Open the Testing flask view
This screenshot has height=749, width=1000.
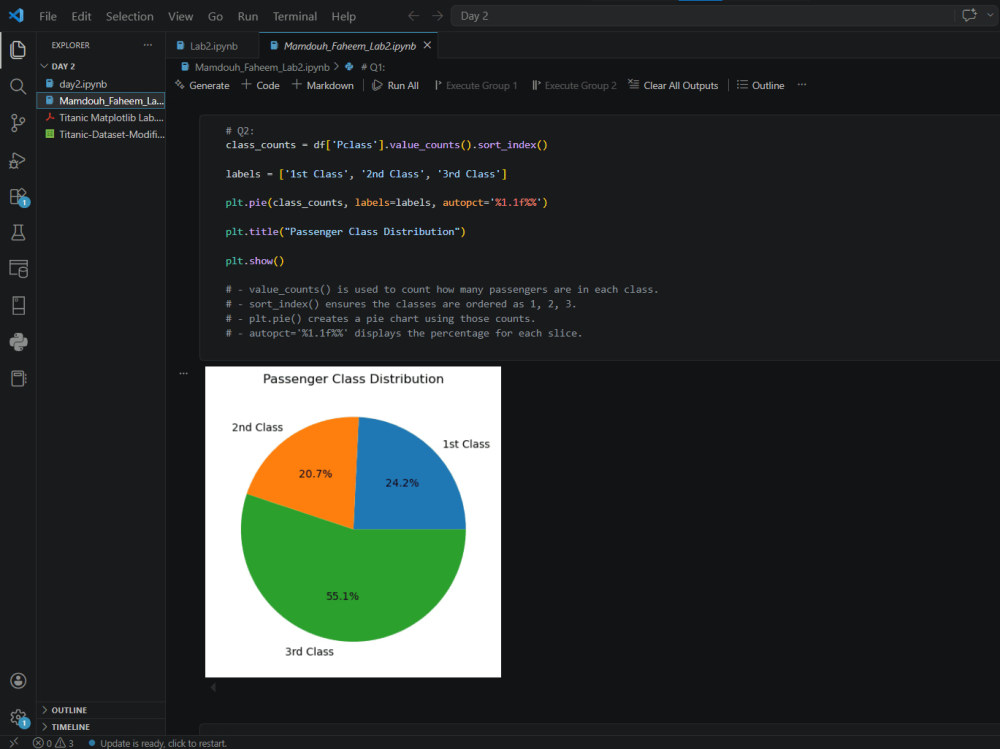pyautogui.click(x=18, y=232)
